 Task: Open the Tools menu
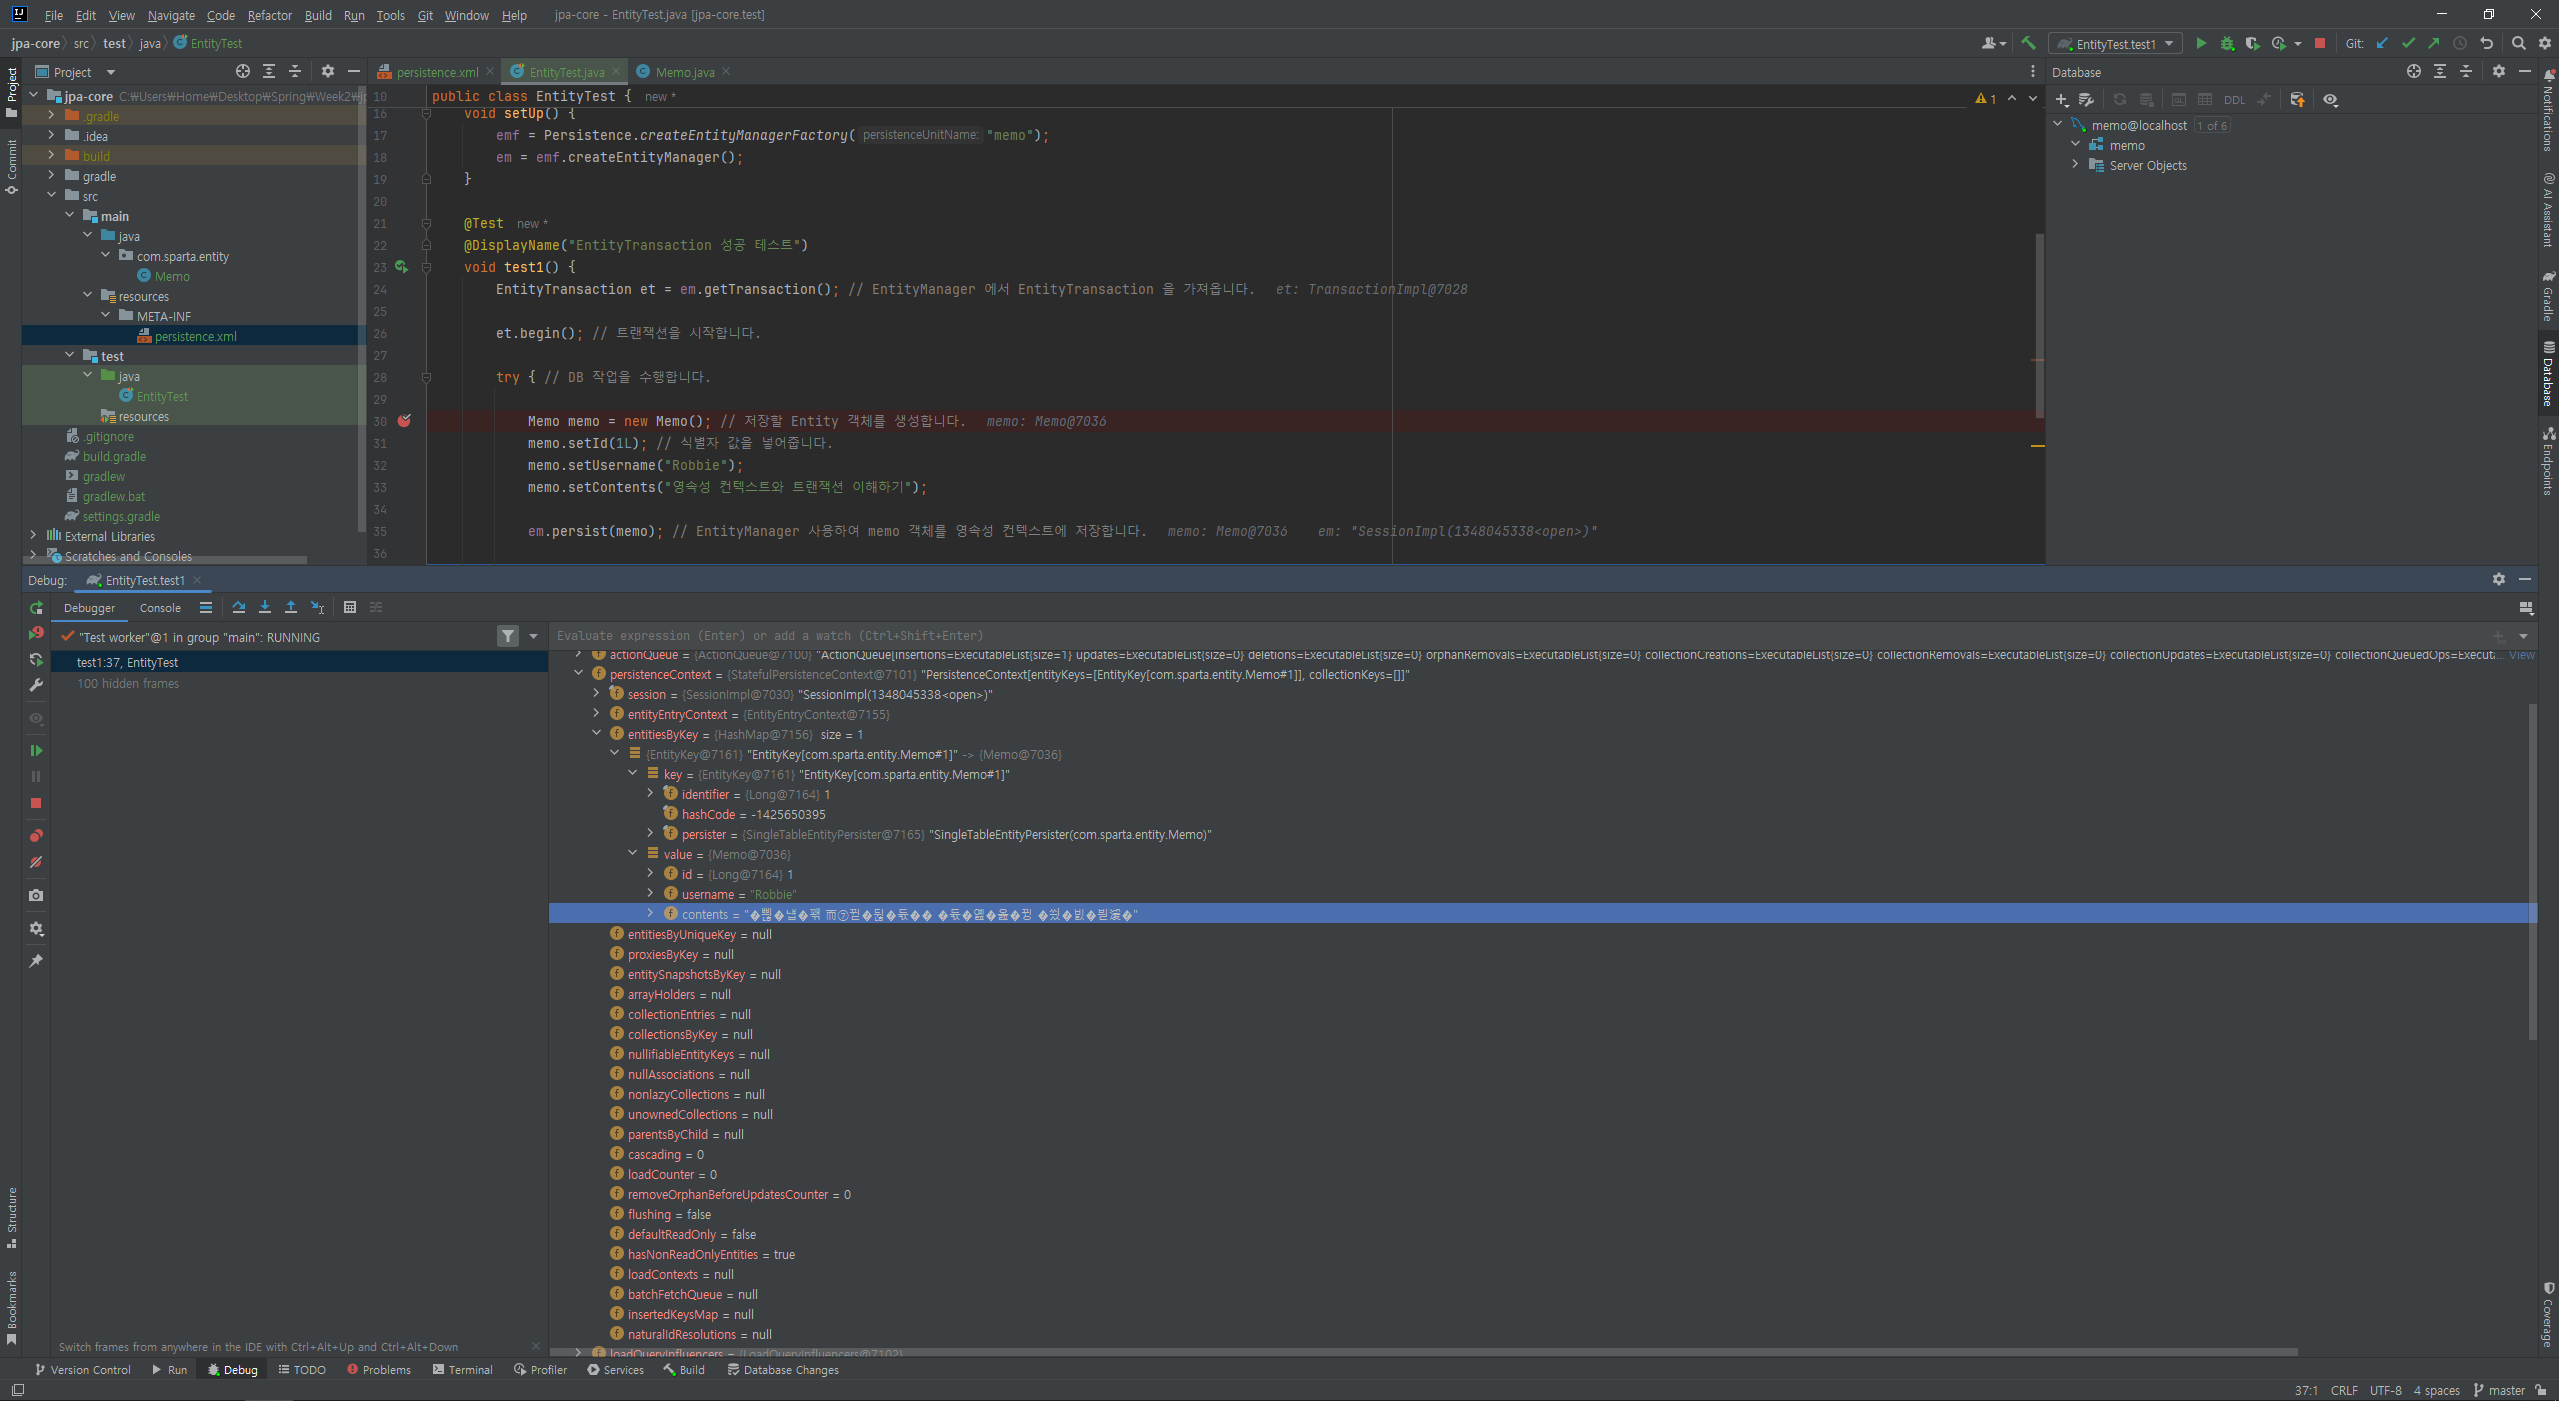tap(390, 15)
